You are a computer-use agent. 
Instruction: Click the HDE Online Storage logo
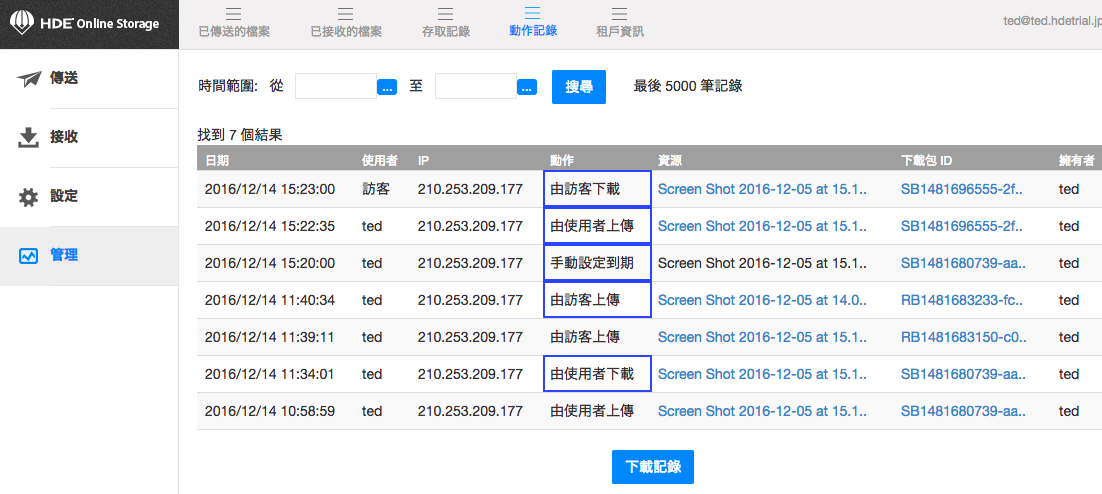(84, 25)
